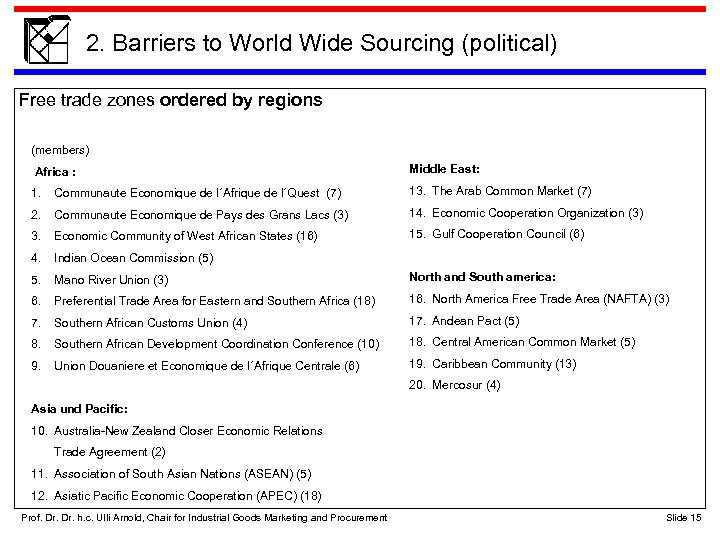Click the '(members)' label
Image resolution: width=720 pixels, height=540 pixels.
(x=60, y=150)
